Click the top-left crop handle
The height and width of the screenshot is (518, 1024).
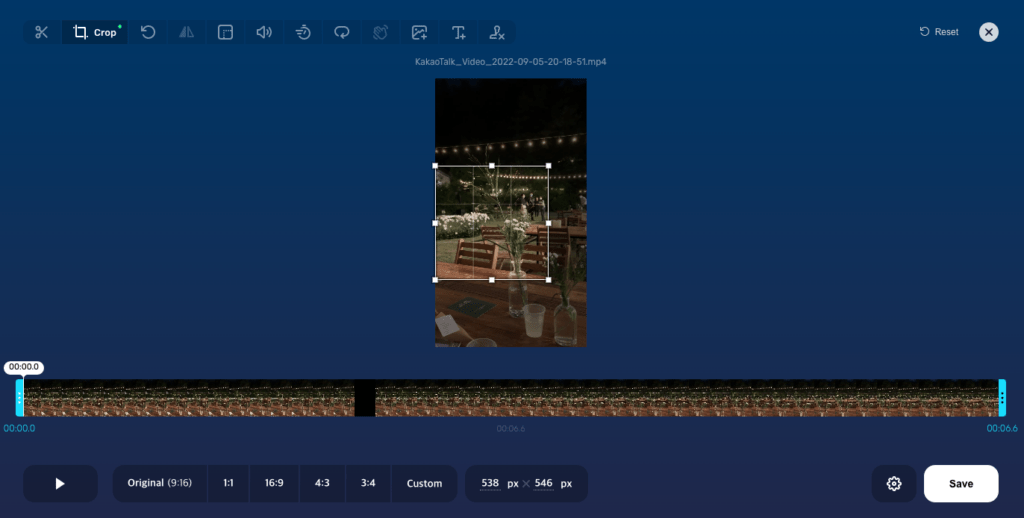(436, 166)
